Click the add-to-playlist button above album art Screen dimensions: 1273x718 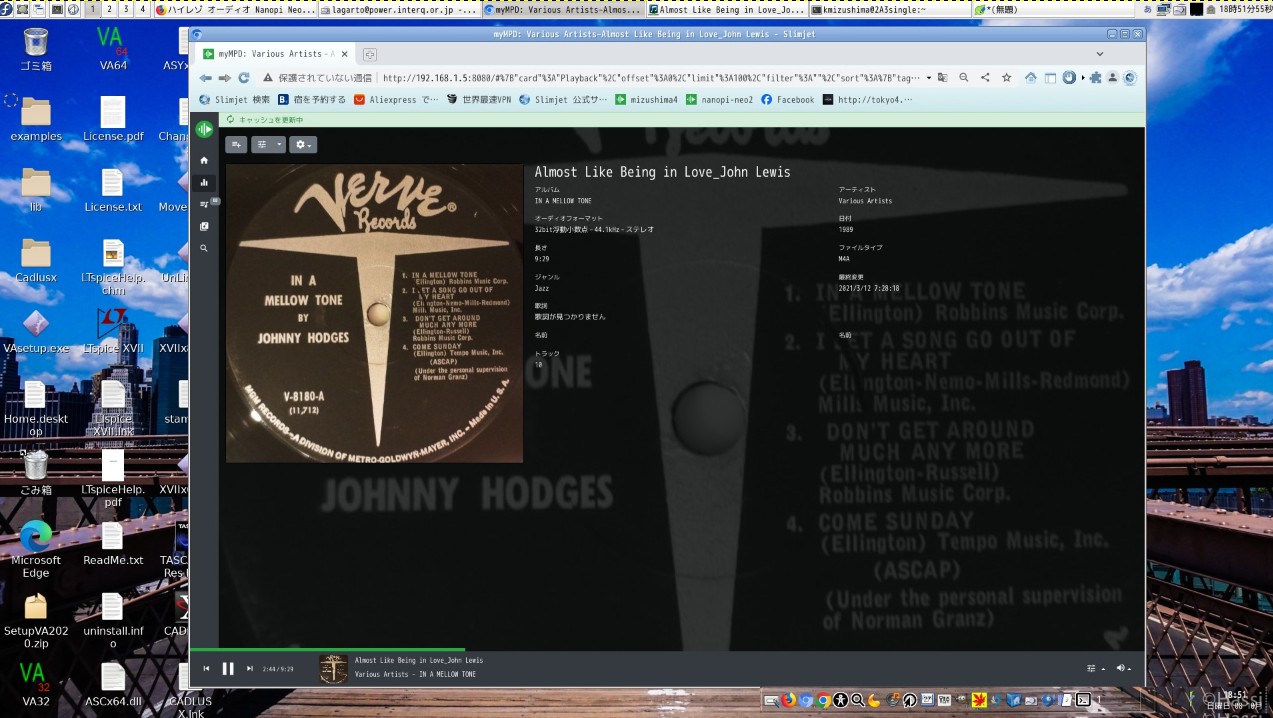pyautogui.click(x=236, y=145)
